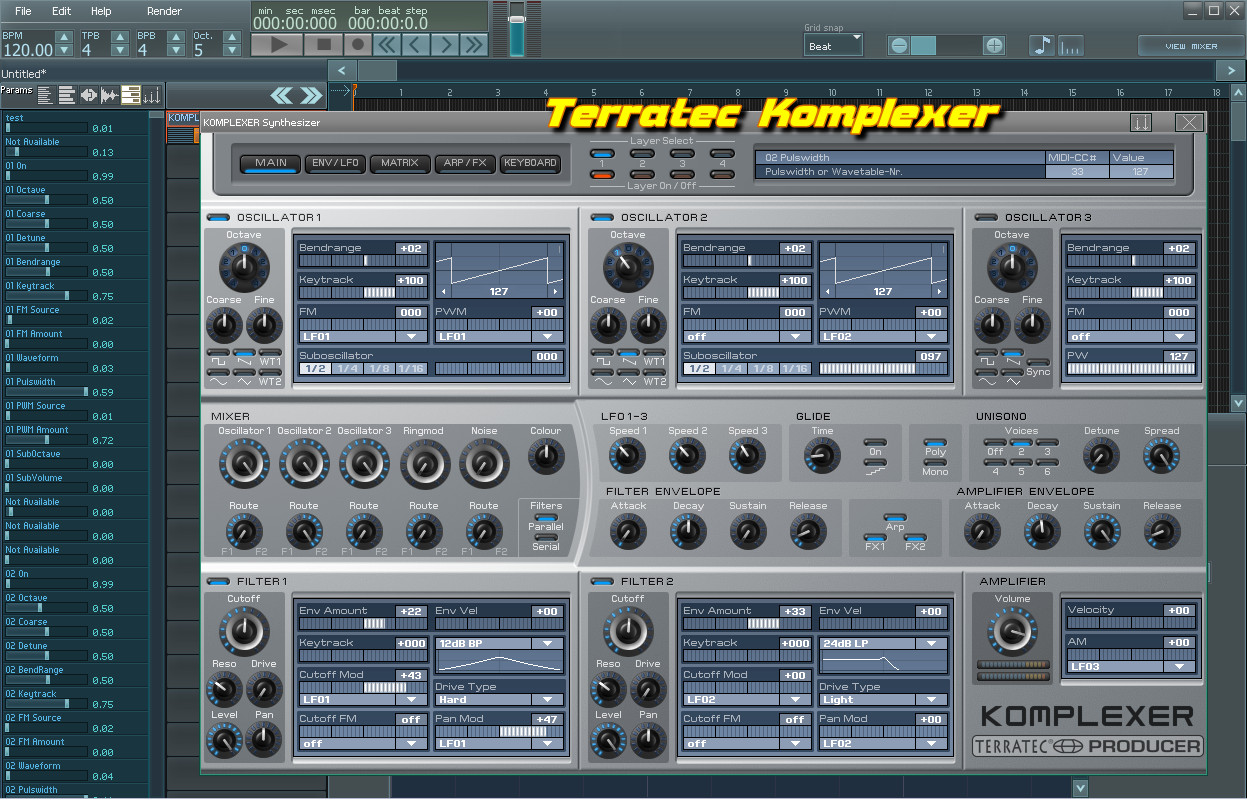Open the Render menu
This screenshot has width=1247, height=800.
[x=164, y=11]
